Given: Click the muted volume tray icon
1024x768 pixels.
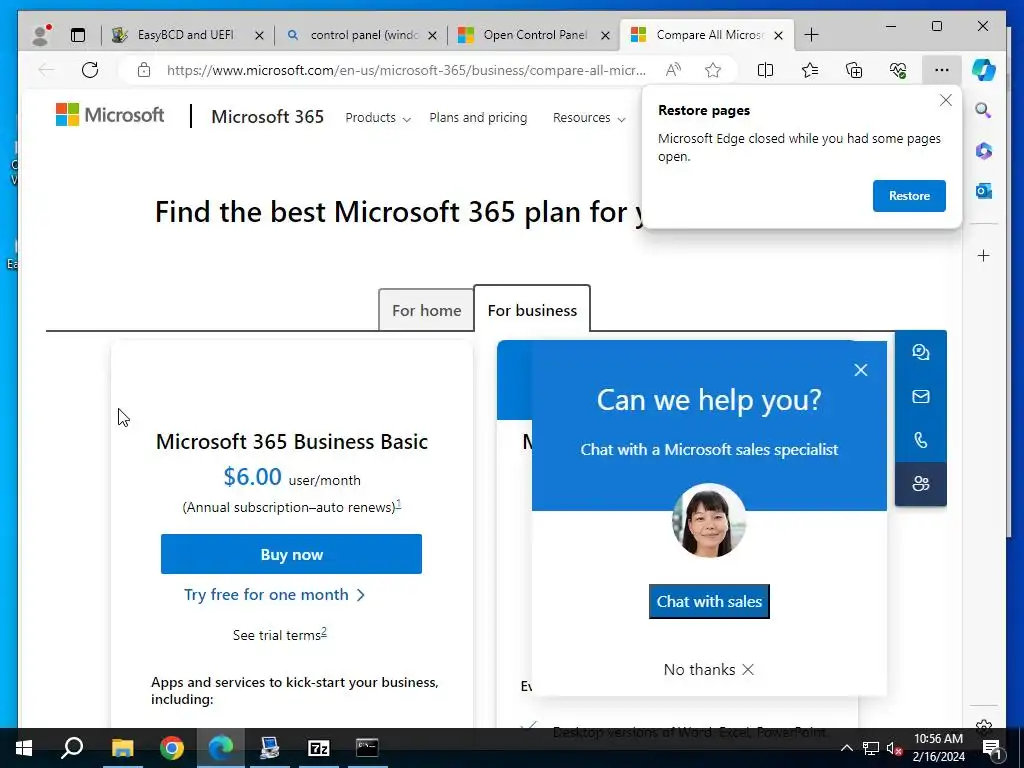Looking at the screenshot, I should [x=893, y=748].
